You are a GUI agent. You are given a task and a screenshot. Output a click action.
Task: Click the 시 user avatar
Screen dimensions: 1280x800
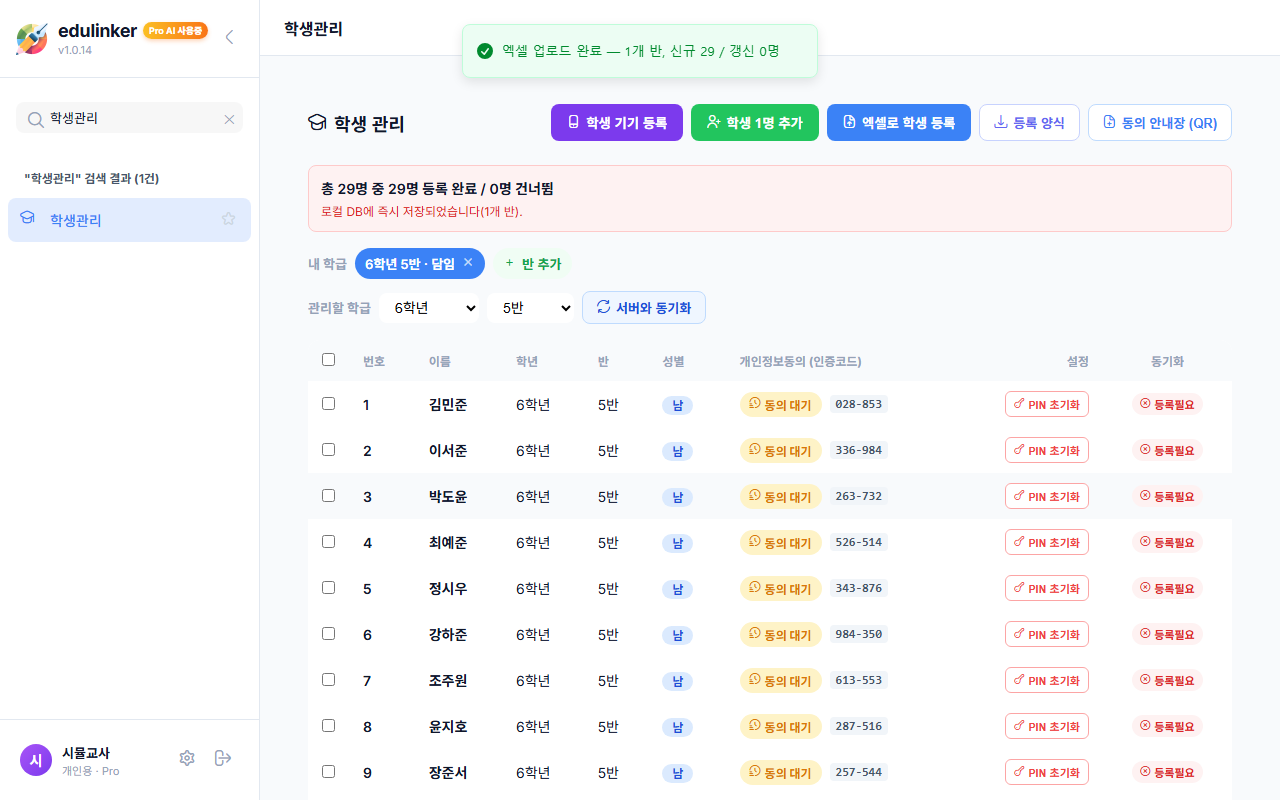click(x=36, y=760)
